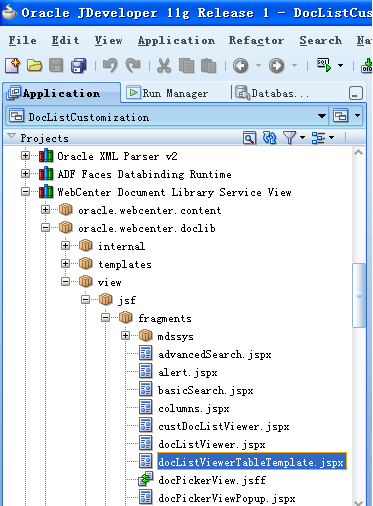Open the Refactor menu
This screenshot has width=373, height=506.
pyautogui.click(x=256, y=40)
